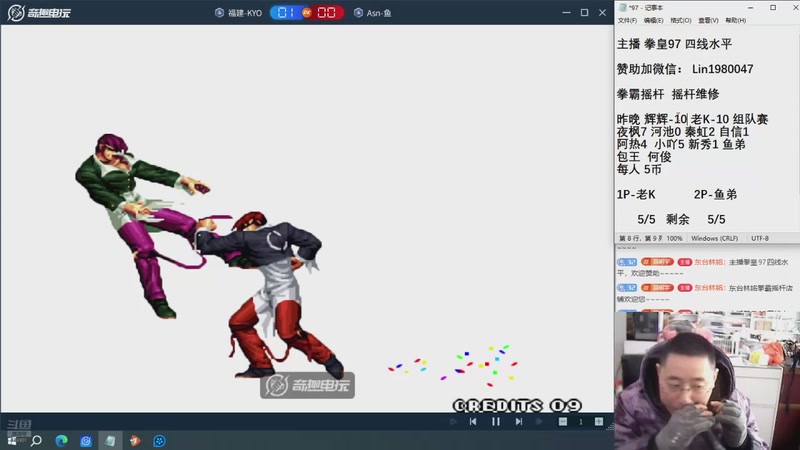Click the word '剩余' in Notepad
800x450 pixels.
tap(678, 219)
